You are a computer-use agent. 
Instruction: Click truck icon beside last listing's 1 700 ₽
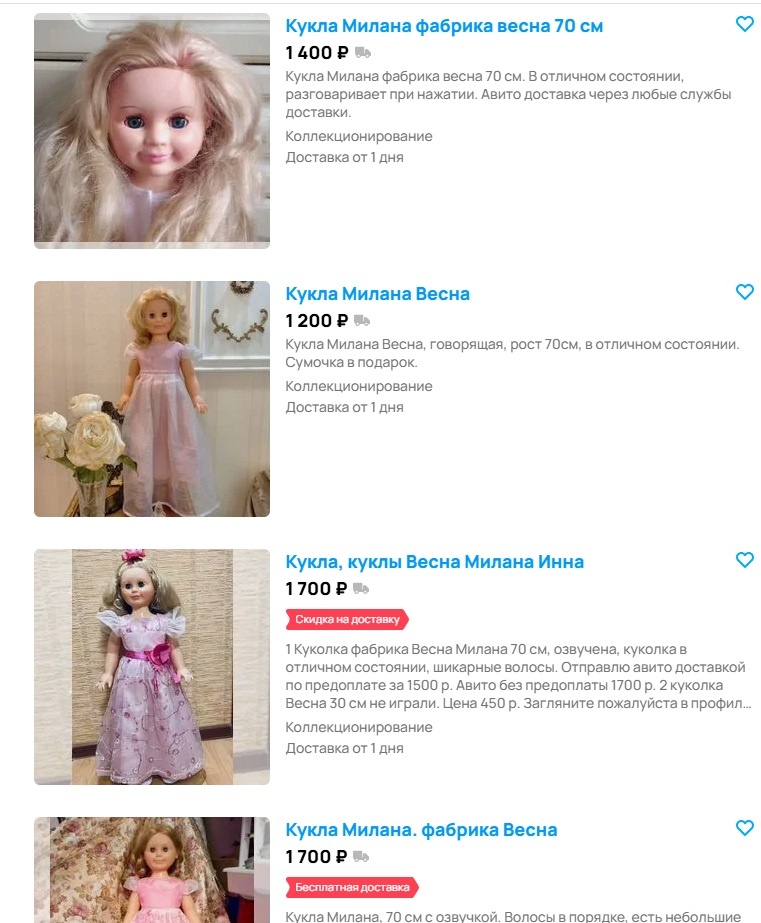361,856
